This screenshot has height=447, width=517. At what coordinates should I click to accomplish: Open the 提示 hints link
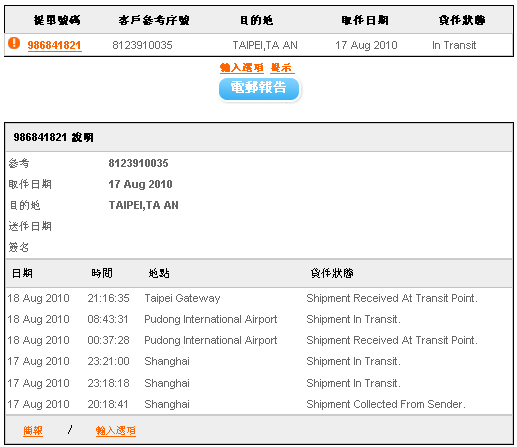pos(282,68)
